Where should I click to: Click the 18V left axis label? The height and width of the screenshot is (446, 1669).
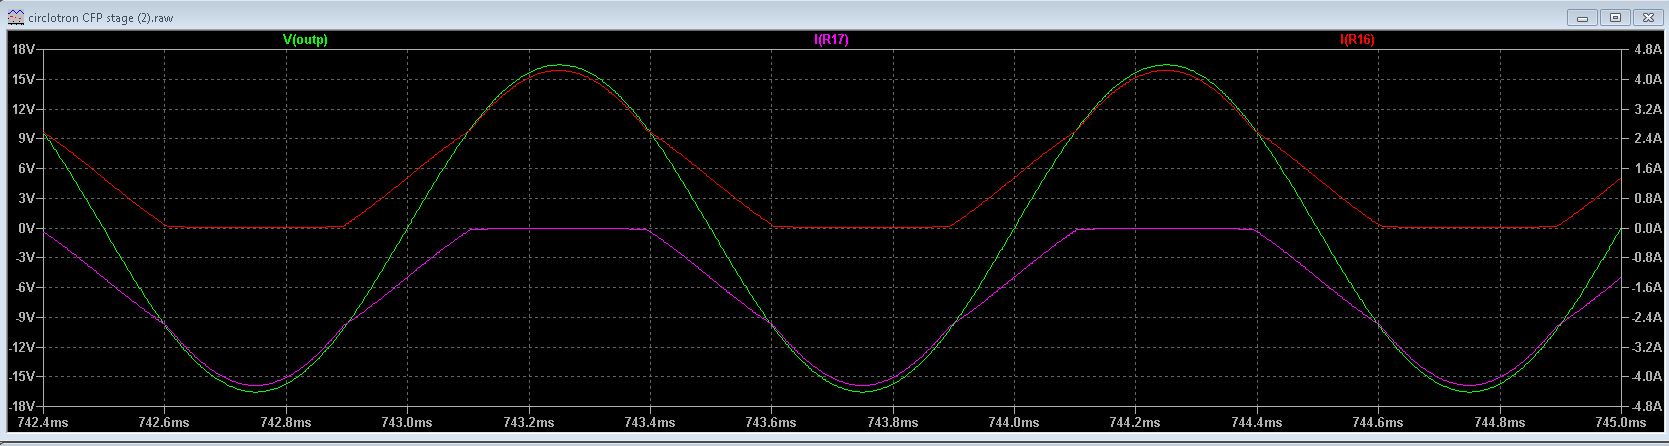(22, 49)
